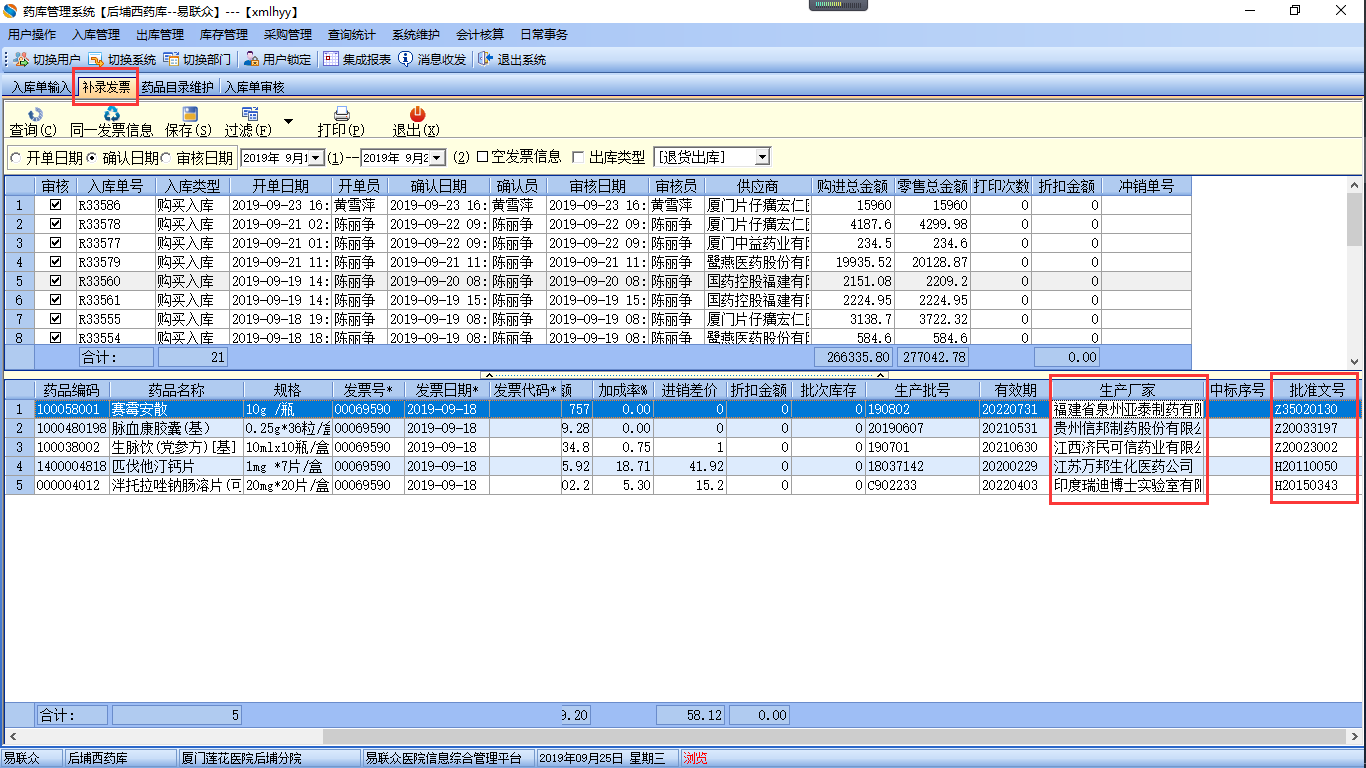Viewport: 1366px width, 768px height.
Task: Open the 用户操作 menu
Action: tap(32, 35)
